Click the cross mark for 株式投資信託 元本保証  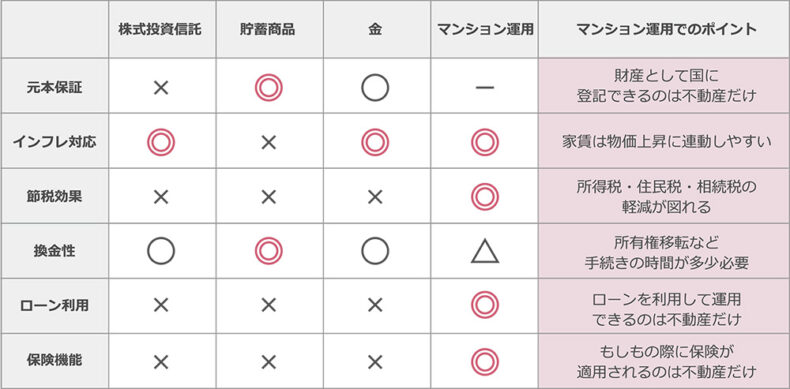[161, 88]
